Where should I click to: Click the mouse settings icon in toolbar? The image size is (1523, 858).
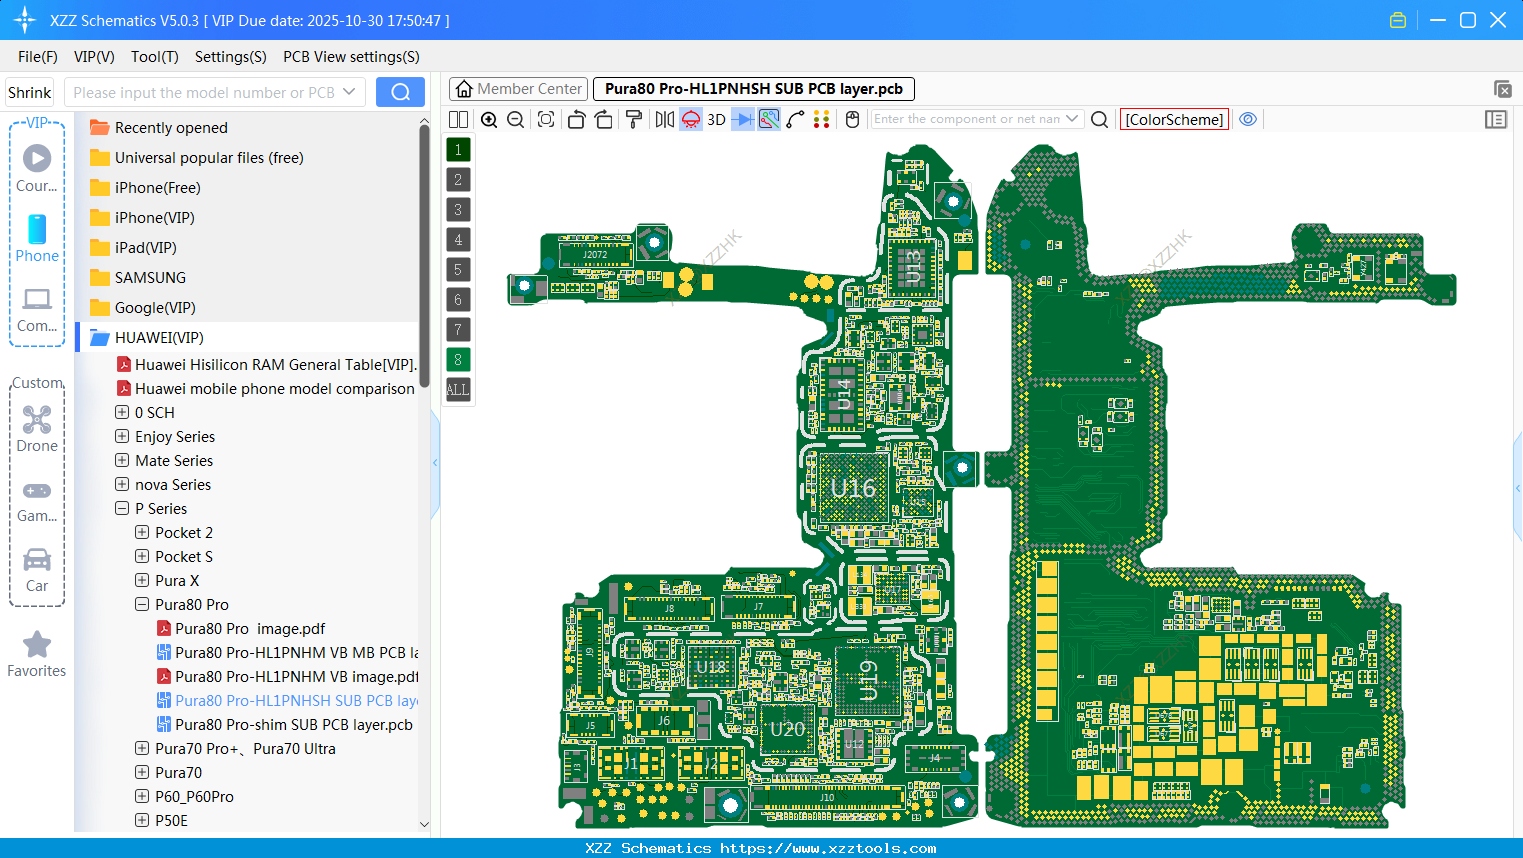853,119
